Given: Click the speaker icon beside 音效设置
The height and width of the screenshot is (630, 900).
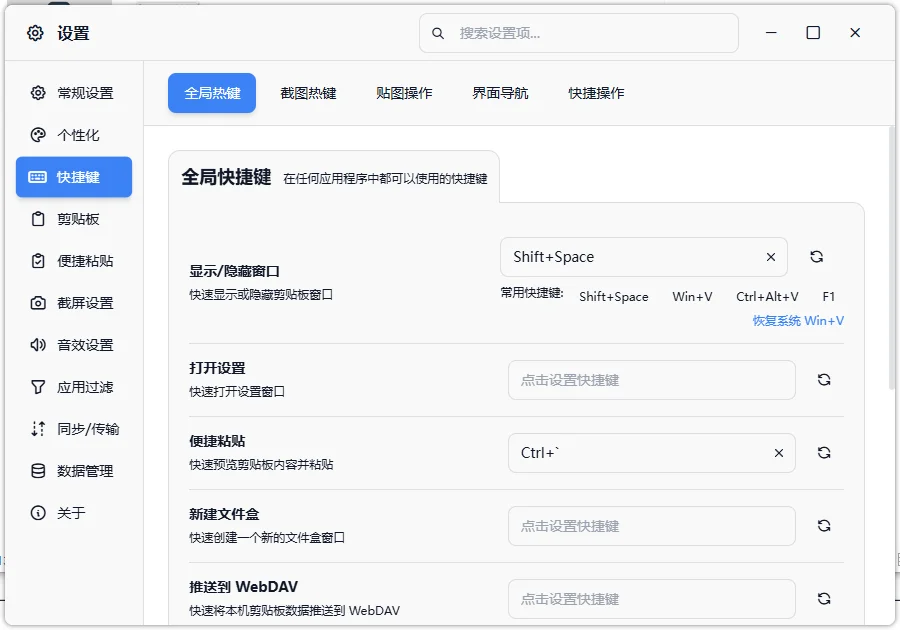Looking at the screenshot, I should (38, 345).
